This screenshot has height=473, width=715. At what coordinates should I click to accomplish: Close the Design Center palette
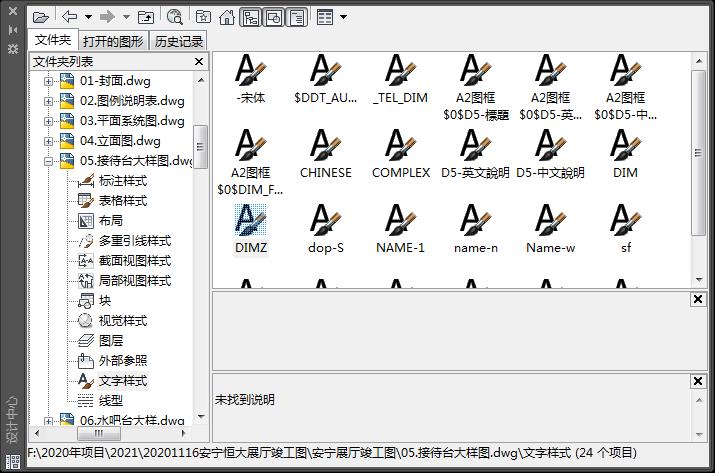[13, 10]
